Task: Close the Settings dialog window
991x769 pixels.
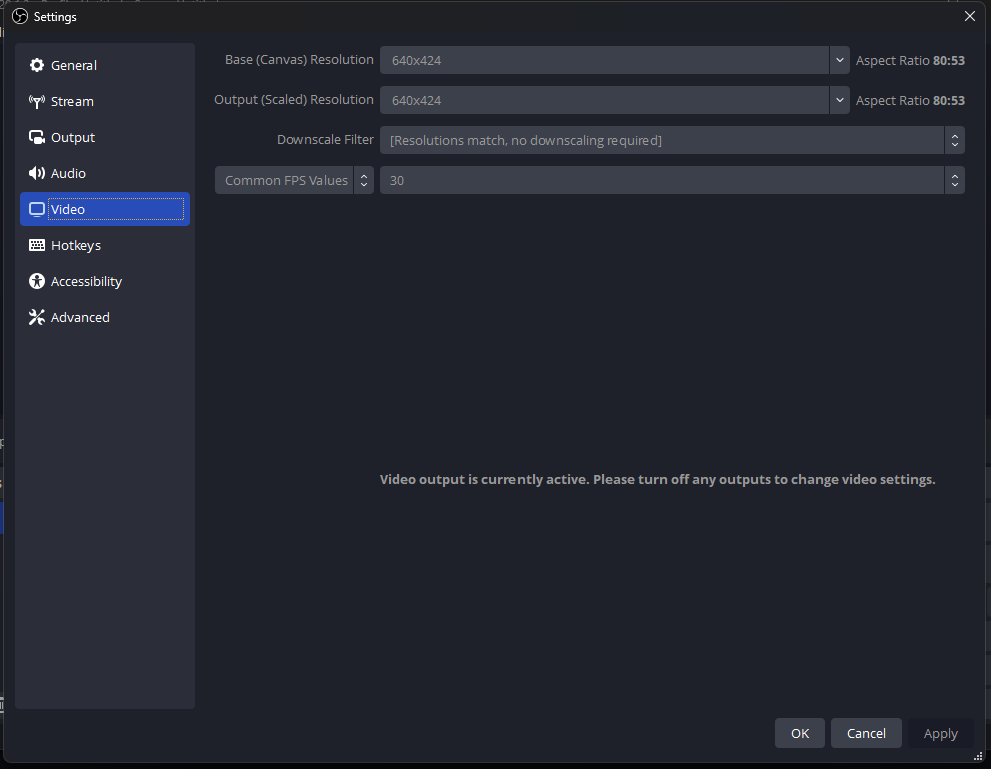Action: pos(970,16)
